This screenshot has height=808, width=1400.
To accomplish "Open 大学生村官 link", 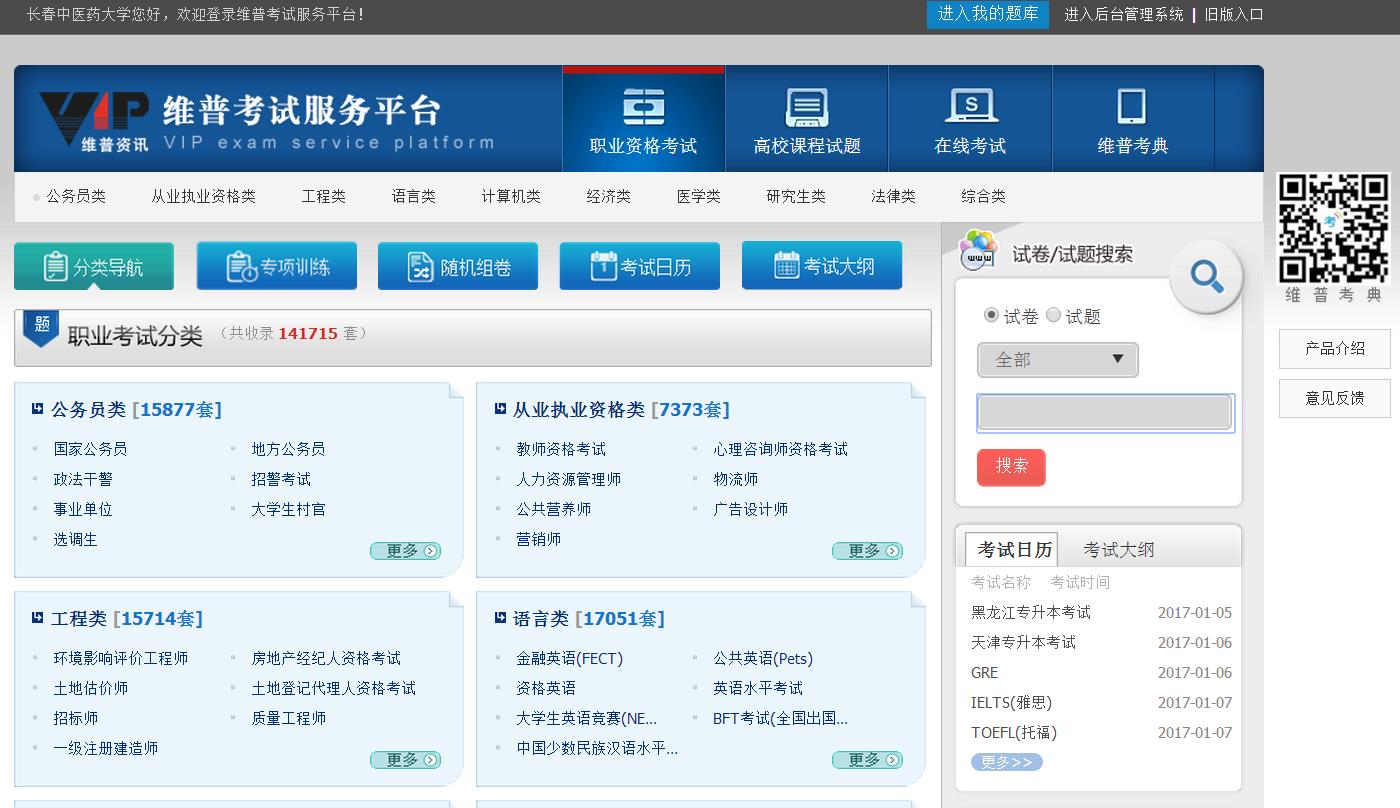I will click(x=289, y=509).
